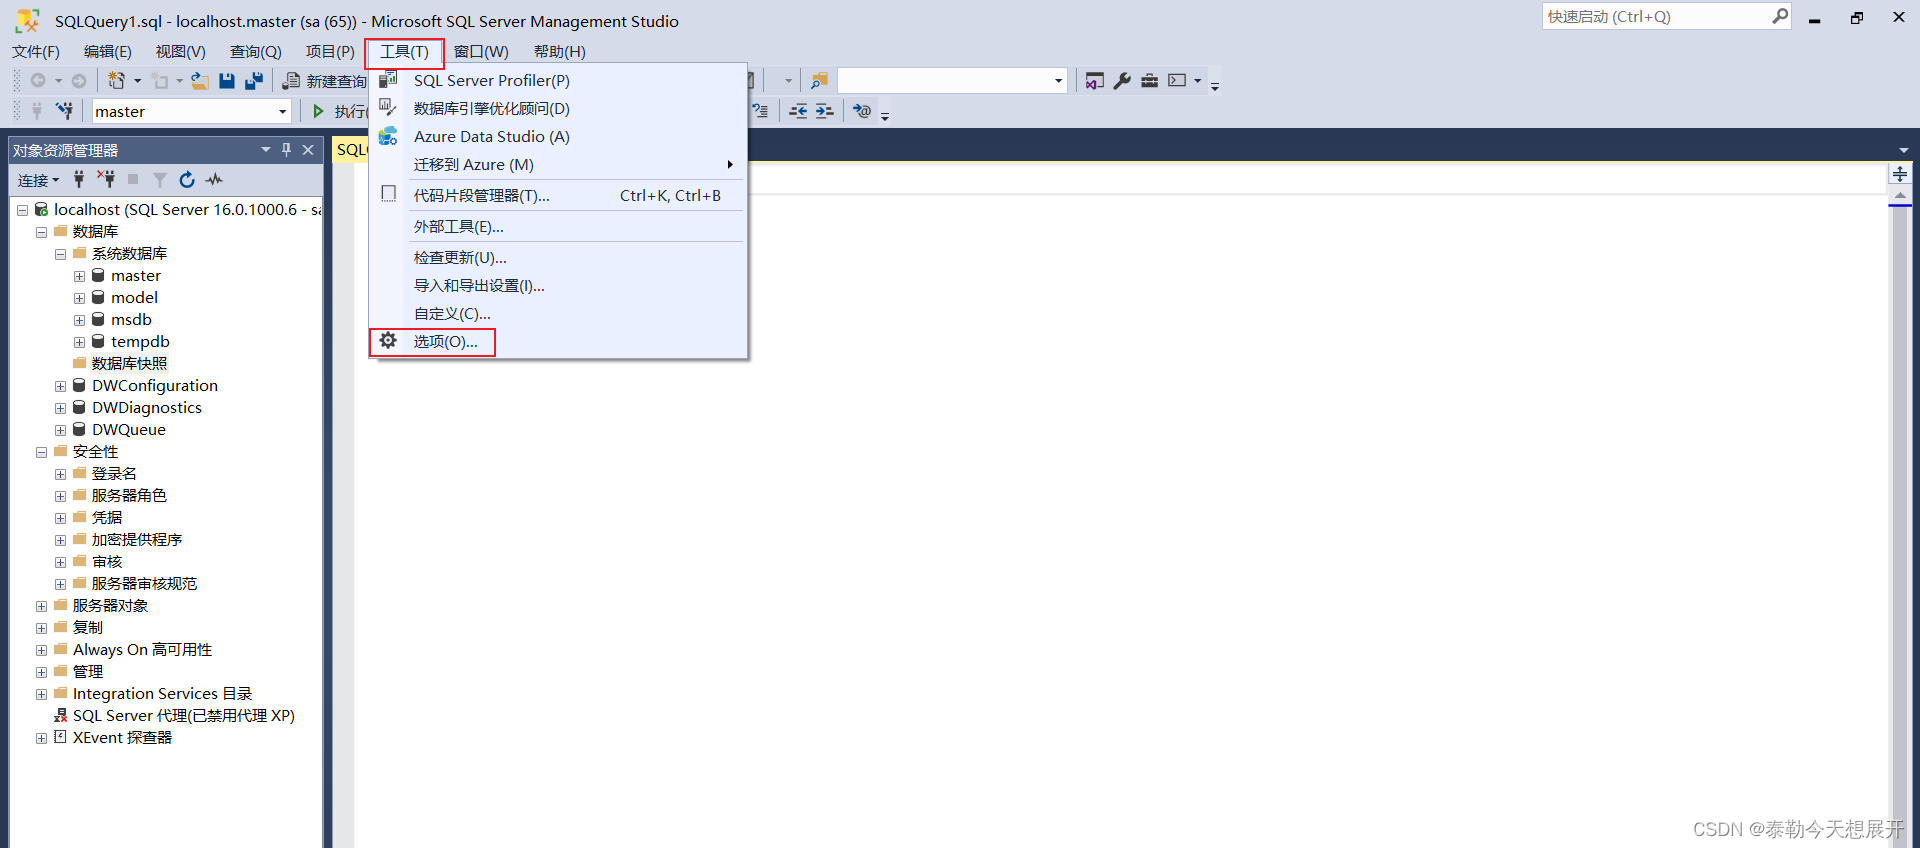Click the New Project toolbar icon
Screen dimensions: 1920x848
[117, 81]
